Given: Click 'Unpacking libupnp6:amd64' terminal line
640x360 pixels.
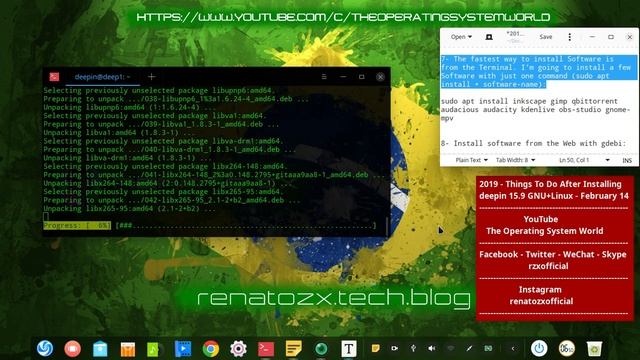Looking at the screenshot, I should point(130,107).
